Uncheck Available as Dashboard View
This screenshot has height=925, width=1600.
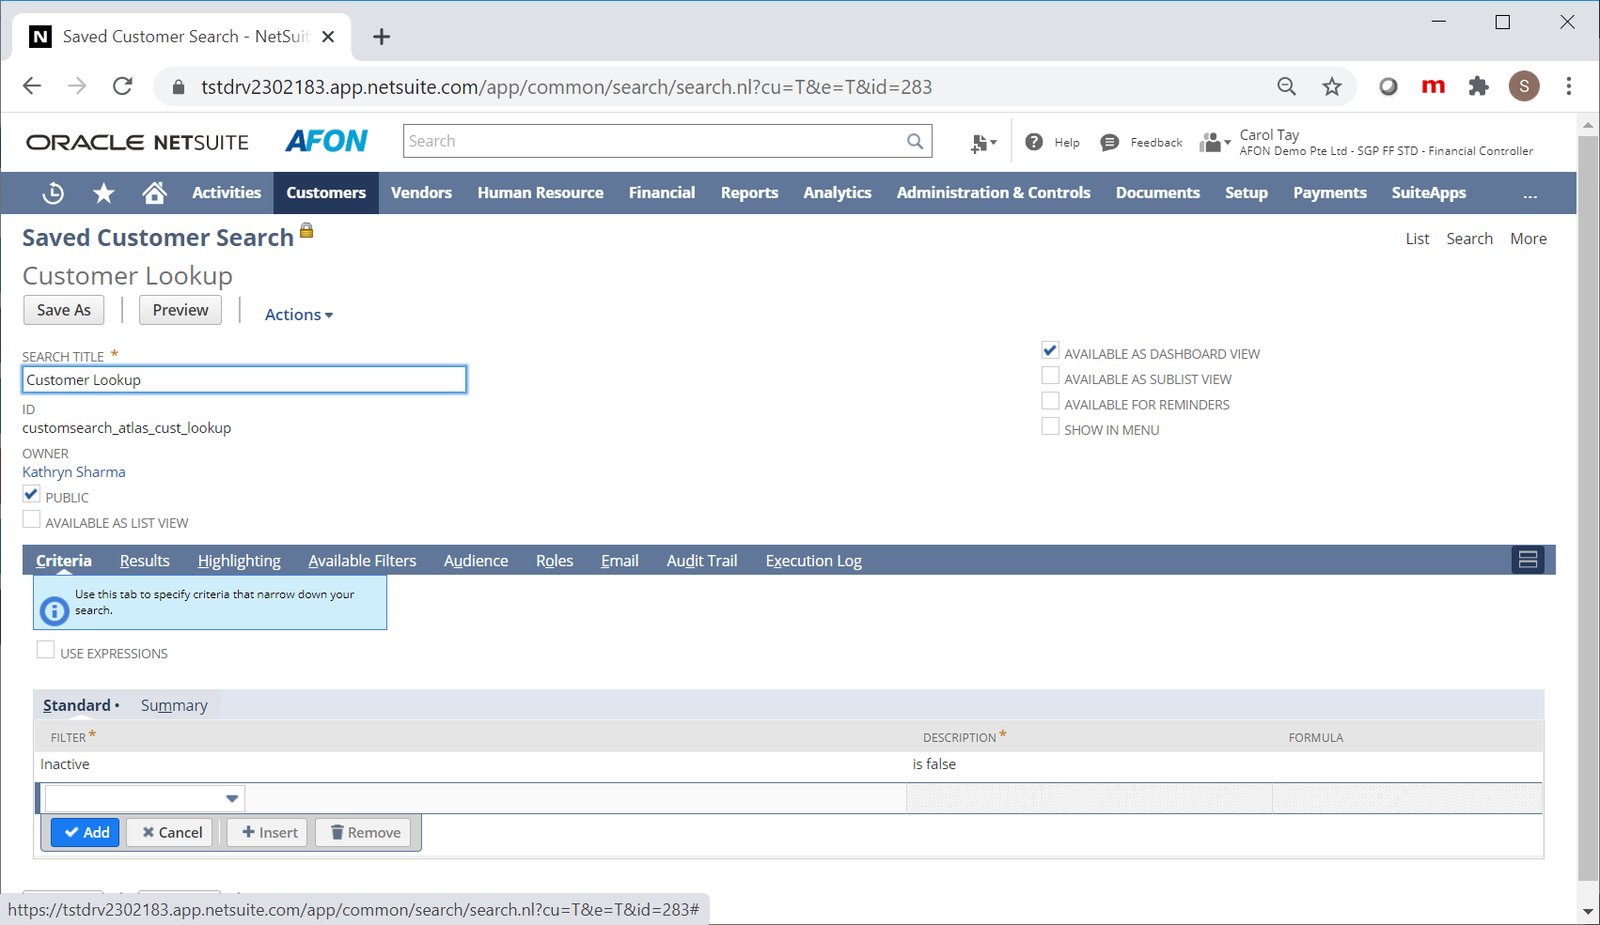pyautogui.click(x=1049, y=350)
